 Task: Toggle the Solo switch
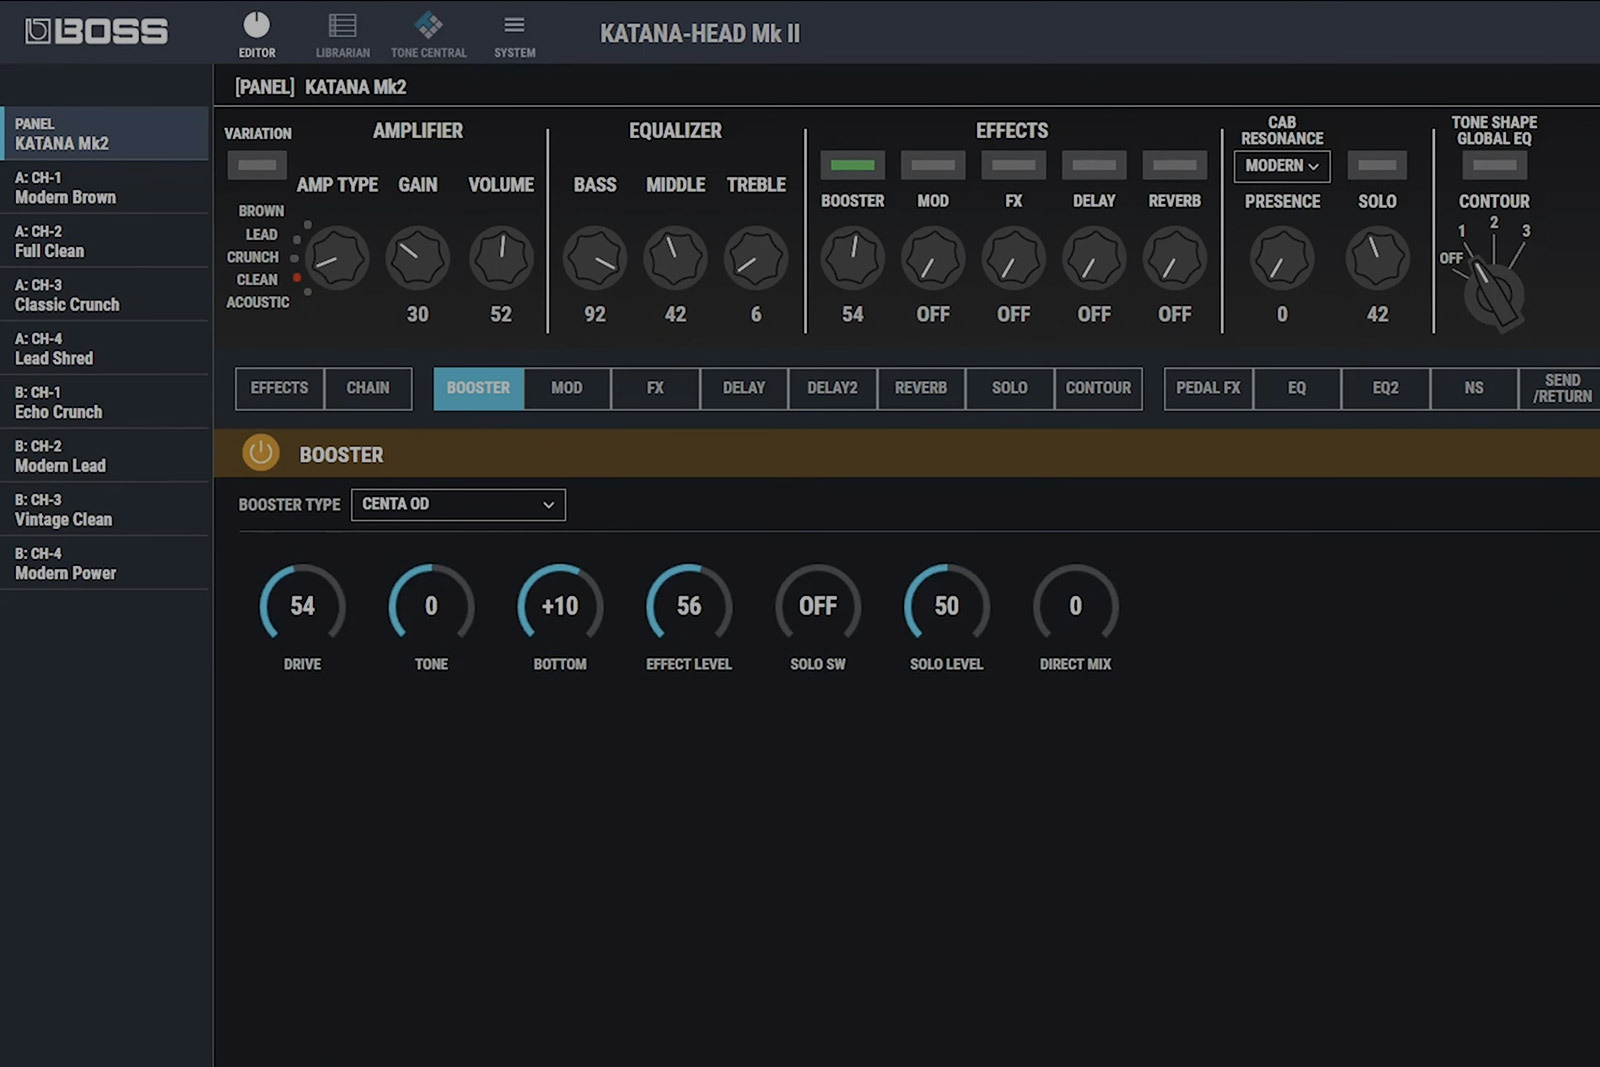[1377, 165]
